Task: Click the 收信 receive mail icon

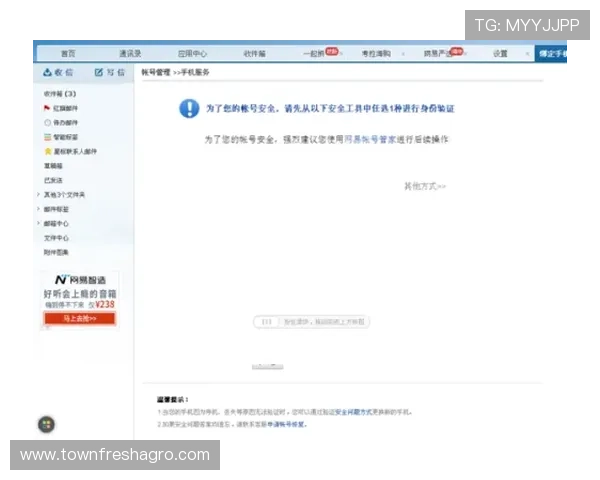Action: pos(47,72)
